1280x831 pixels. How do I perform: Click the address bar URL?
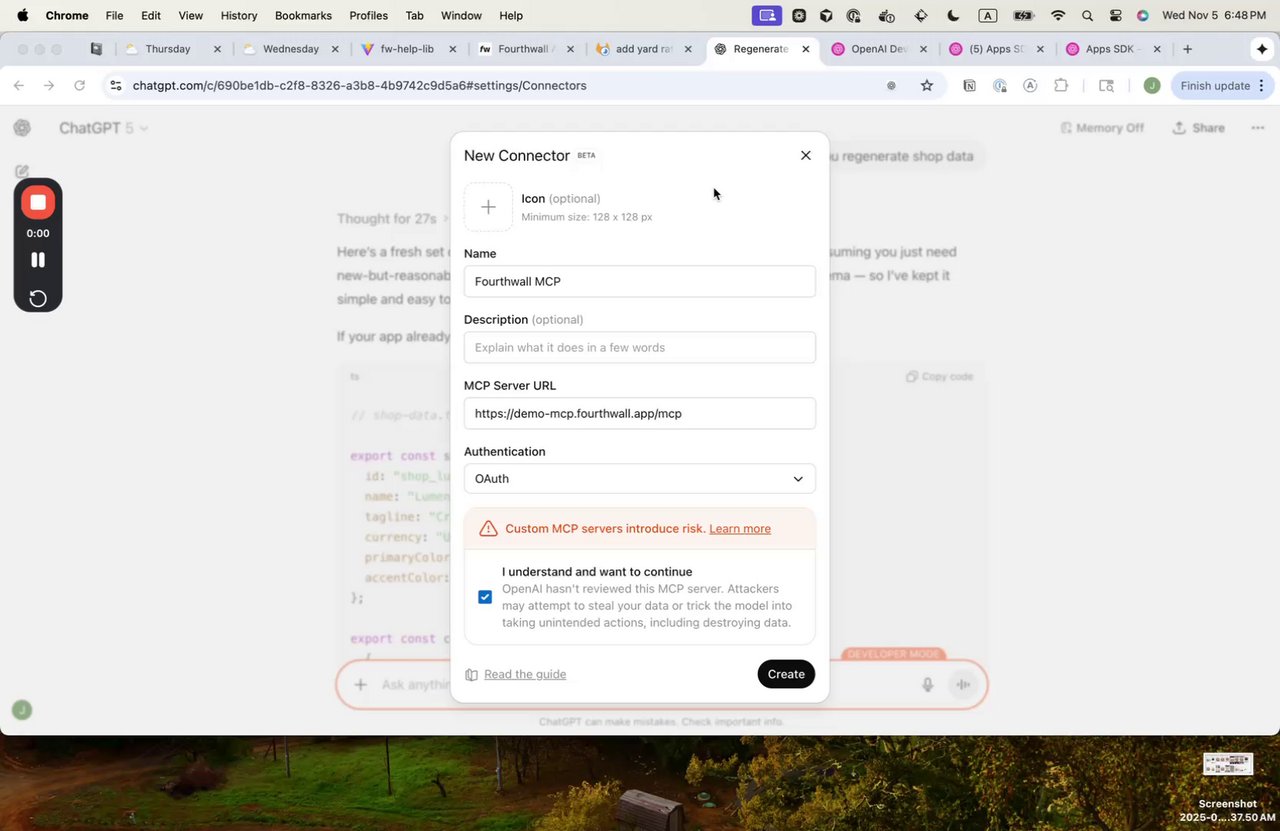pos(360,85)
